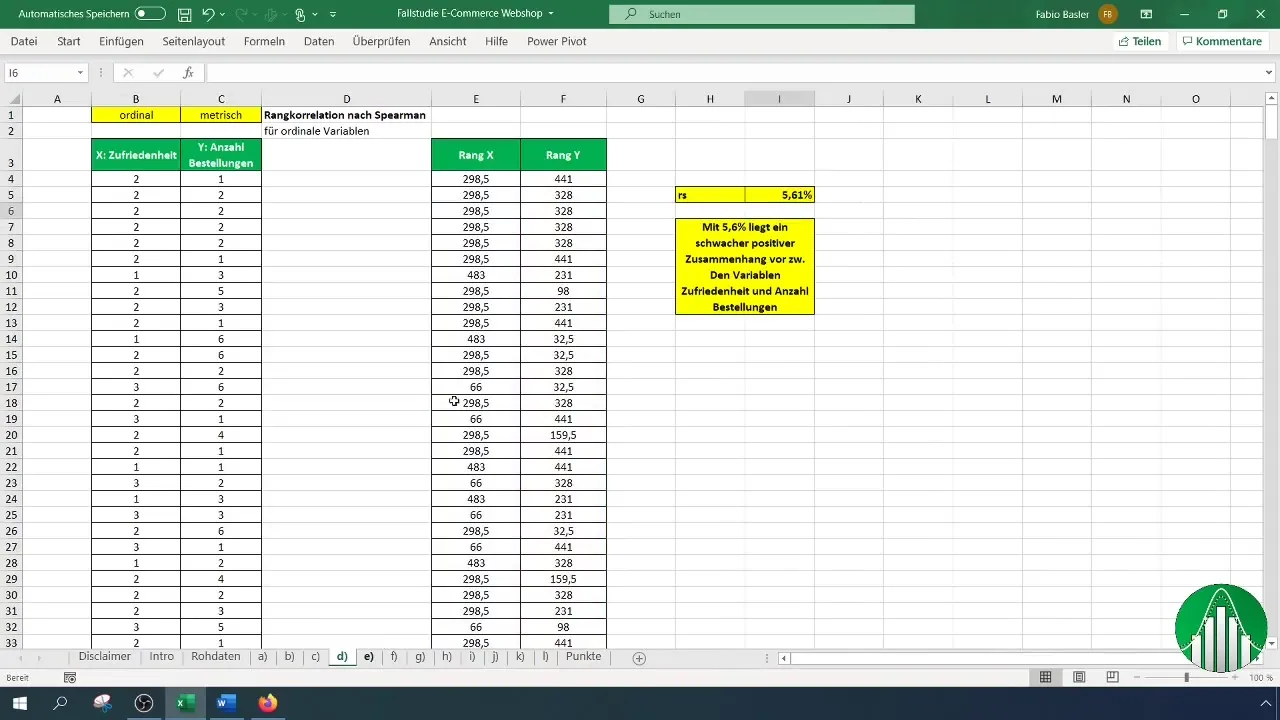The image size is (1280, 720).
Task: Switch to the Intro sheet tab
Action: coord(161,657)
